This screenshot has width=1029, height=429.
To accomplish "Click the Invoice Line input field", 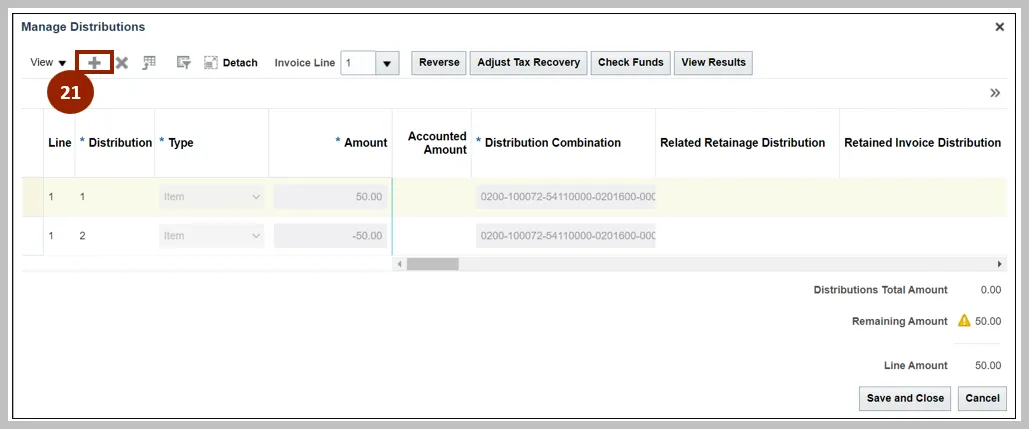I will point(358,63).
